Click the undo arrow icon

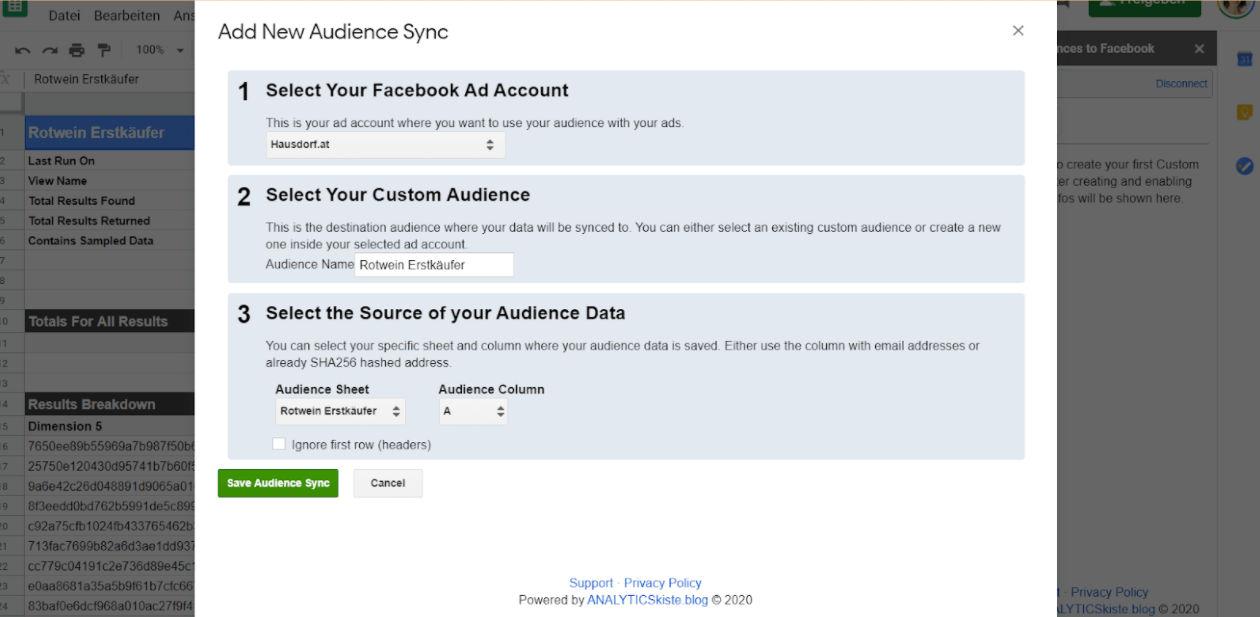(x=22, y=50)
